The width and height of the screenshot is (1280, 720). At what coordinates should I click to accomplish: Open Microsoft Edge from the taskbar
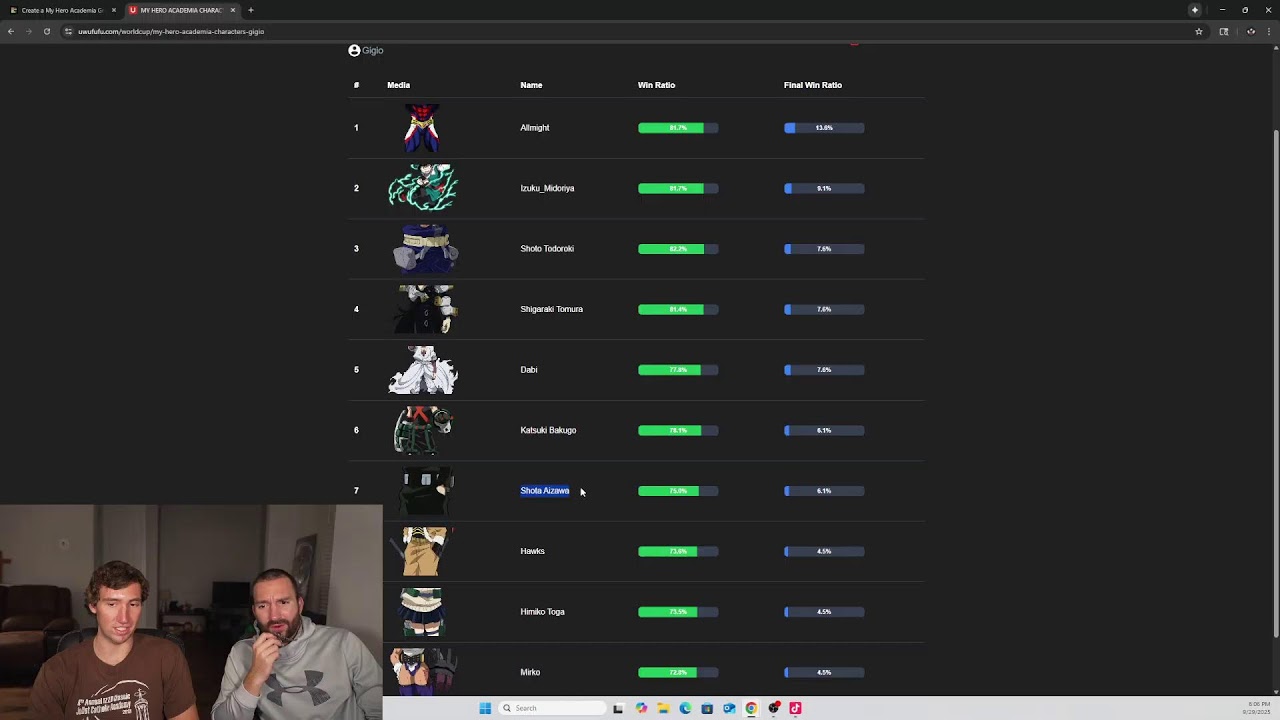[685, 708]
